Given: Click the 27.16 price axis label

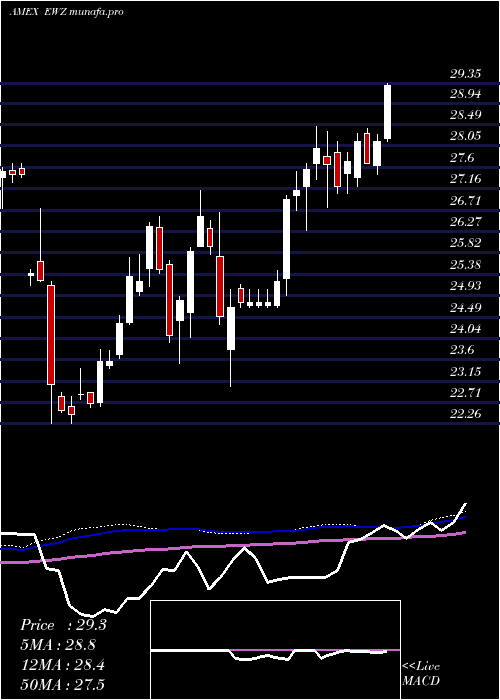Looking at the screenshot, I should pos(465,179).
